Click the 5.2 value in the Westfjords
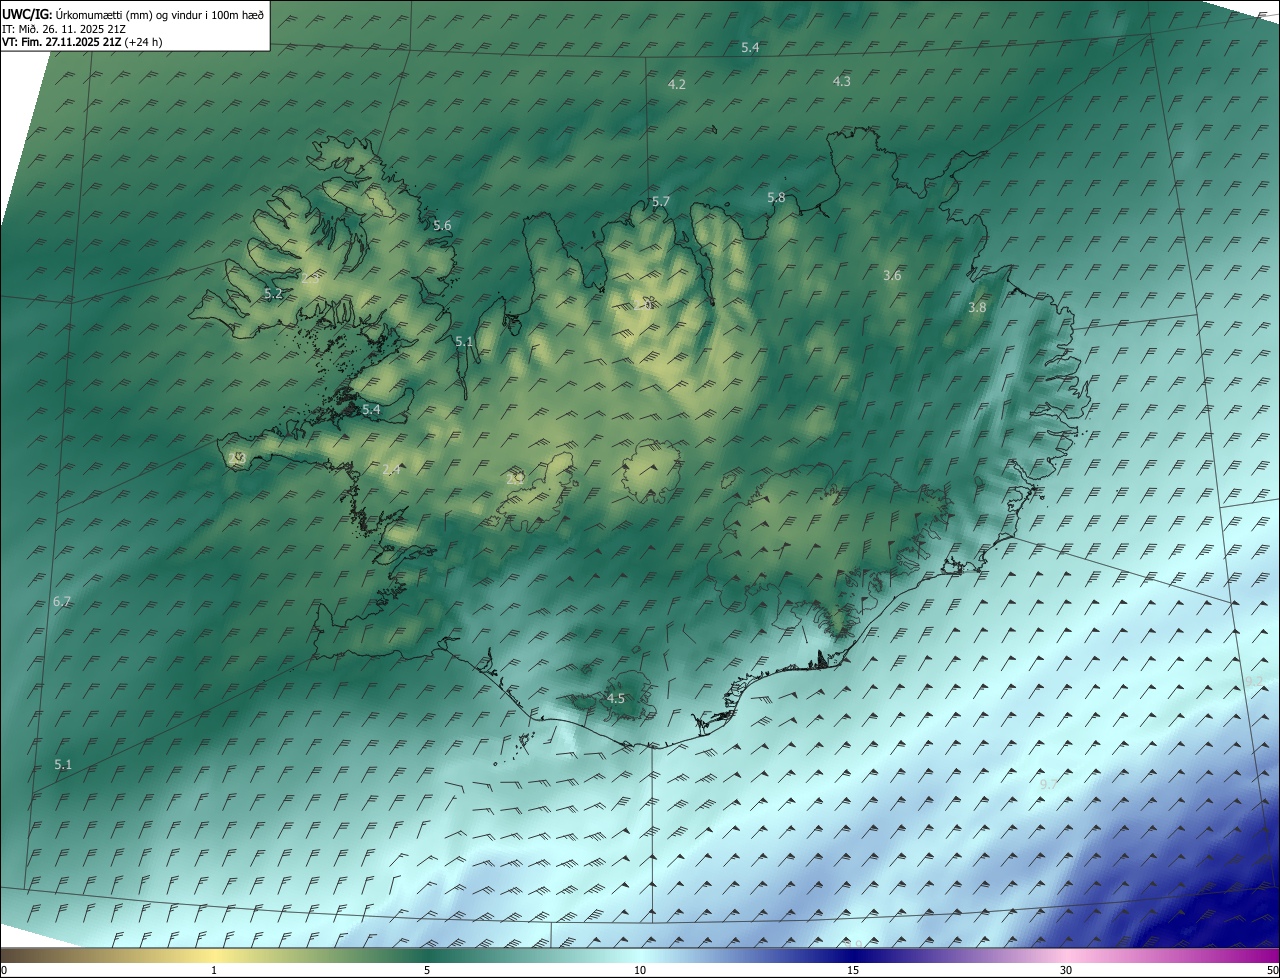 pyautogui.click(x=273, y=293)
